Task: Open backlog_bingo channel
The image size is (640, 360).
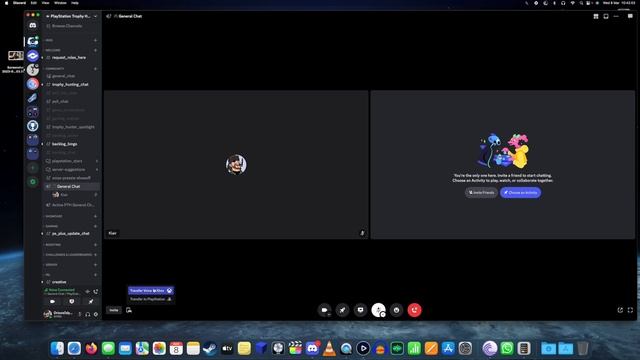Action: [64, 144]
